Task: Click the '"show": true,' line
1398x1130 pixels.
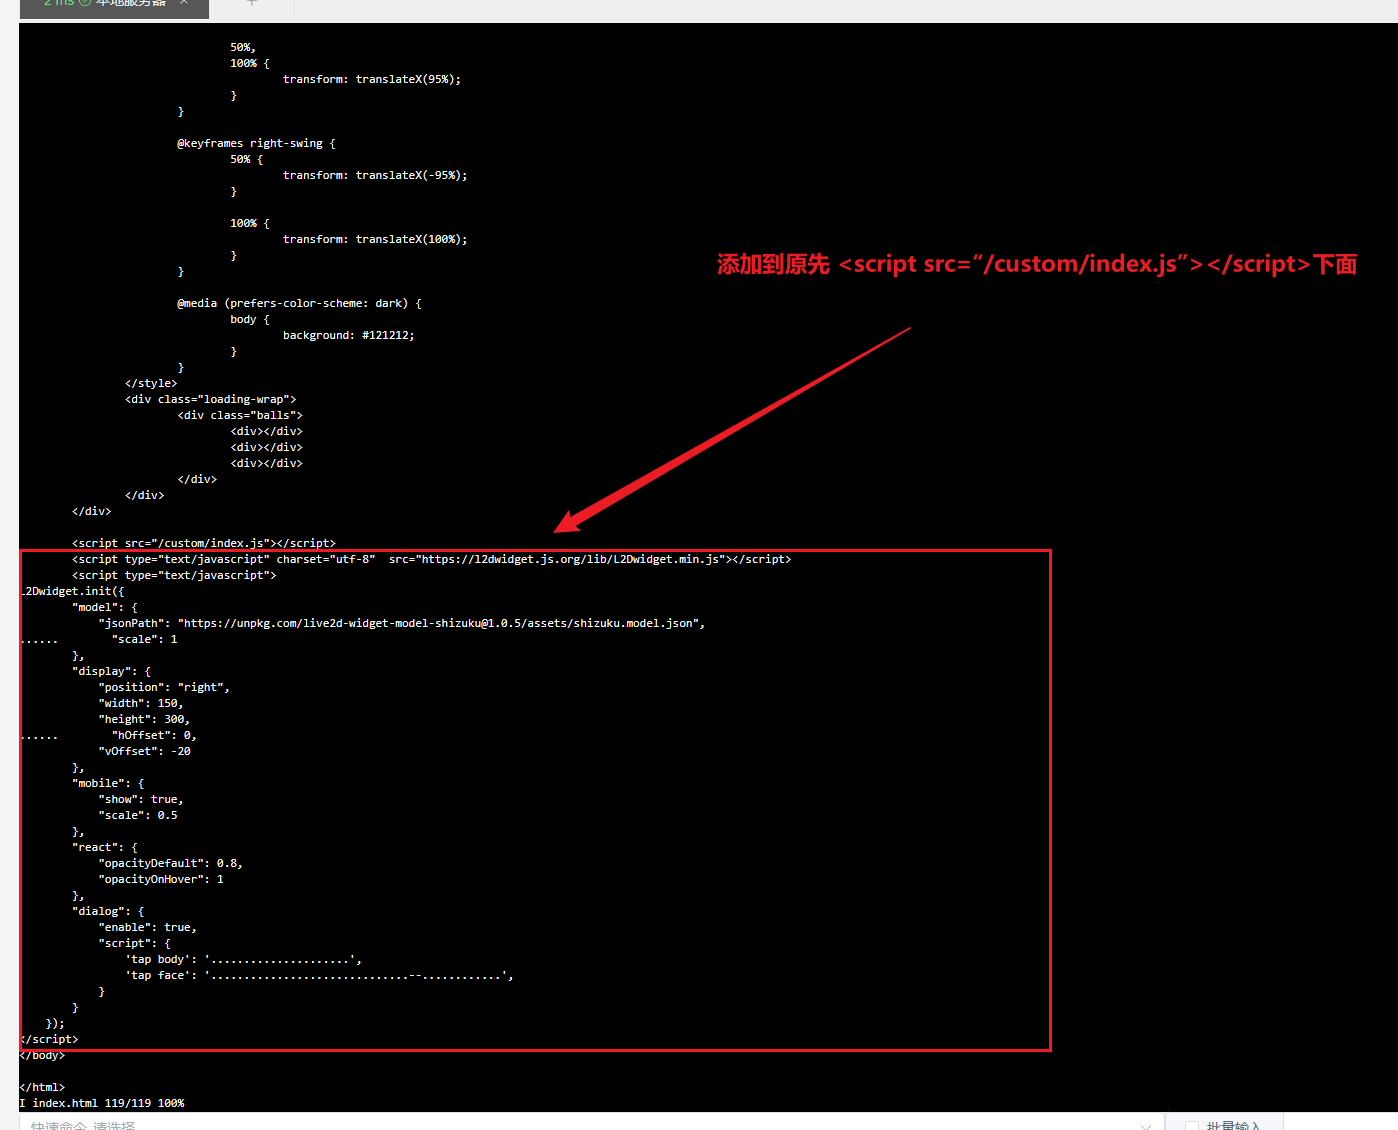Action: tap(141, 799)
